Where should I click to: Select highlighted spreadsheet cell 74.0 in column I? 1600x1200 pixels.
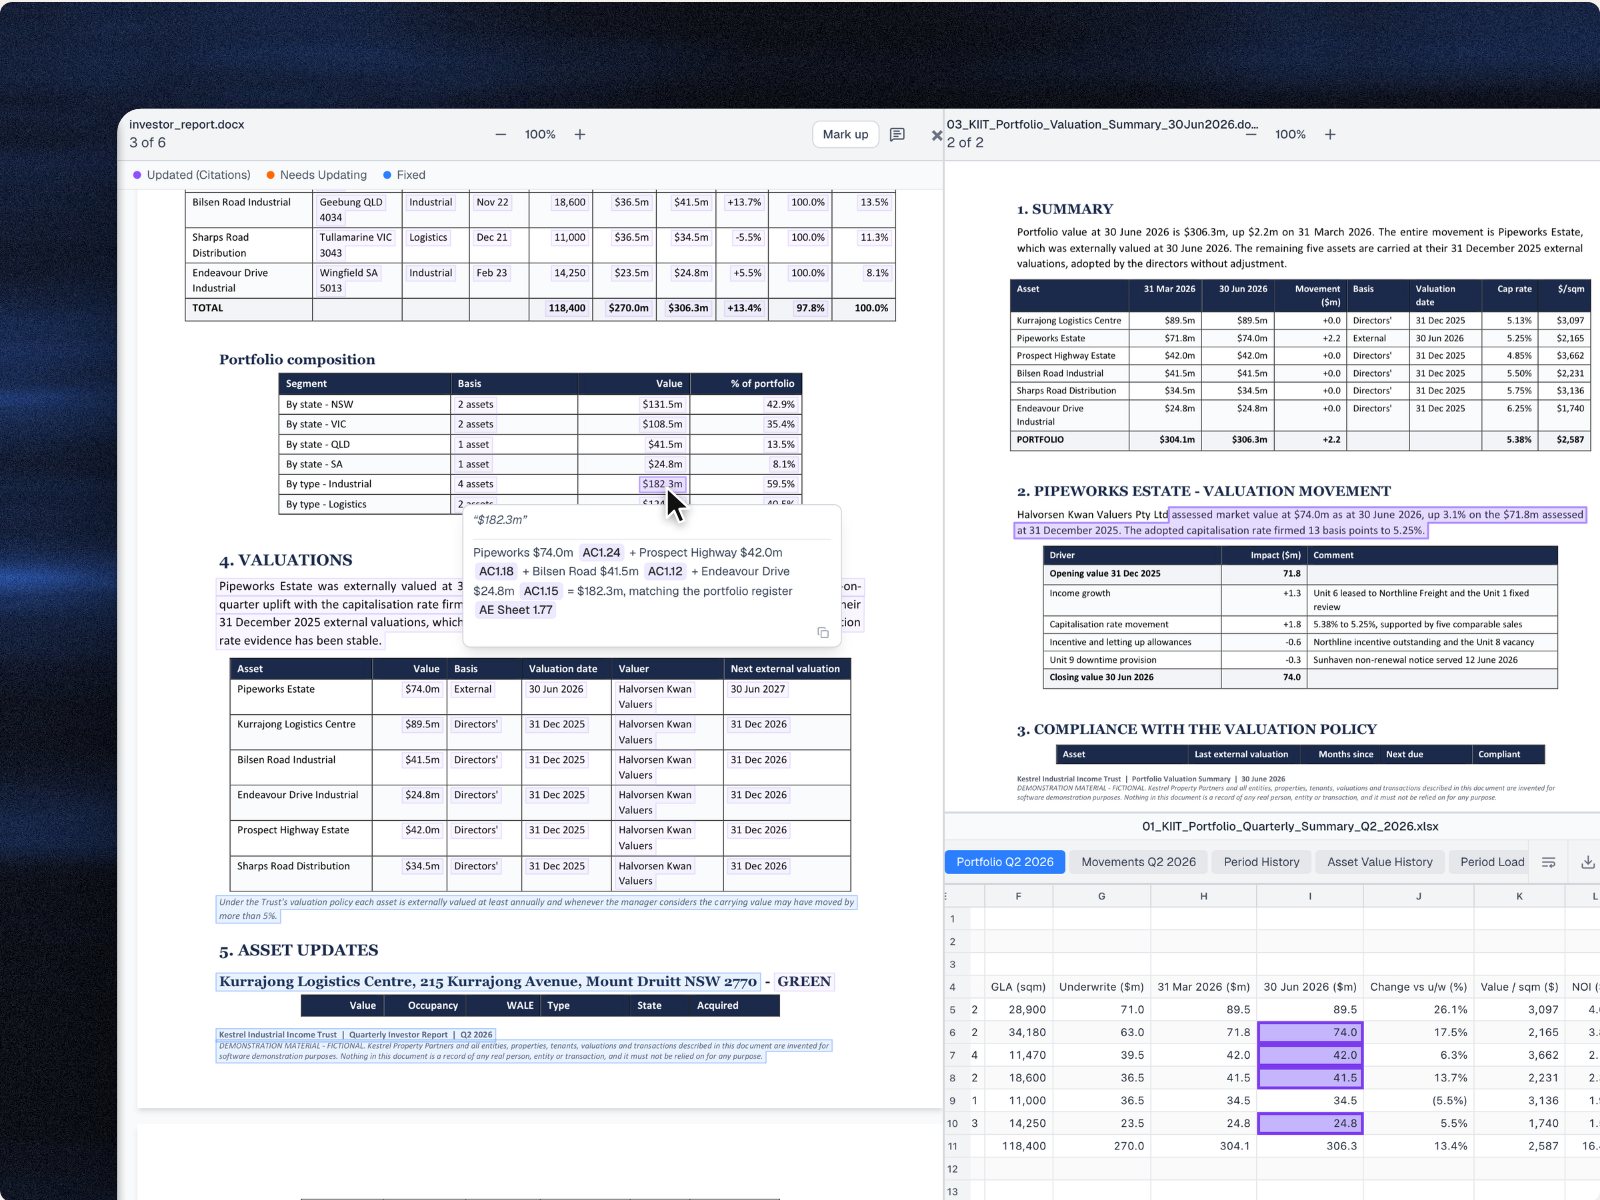pos(1310,1032)
